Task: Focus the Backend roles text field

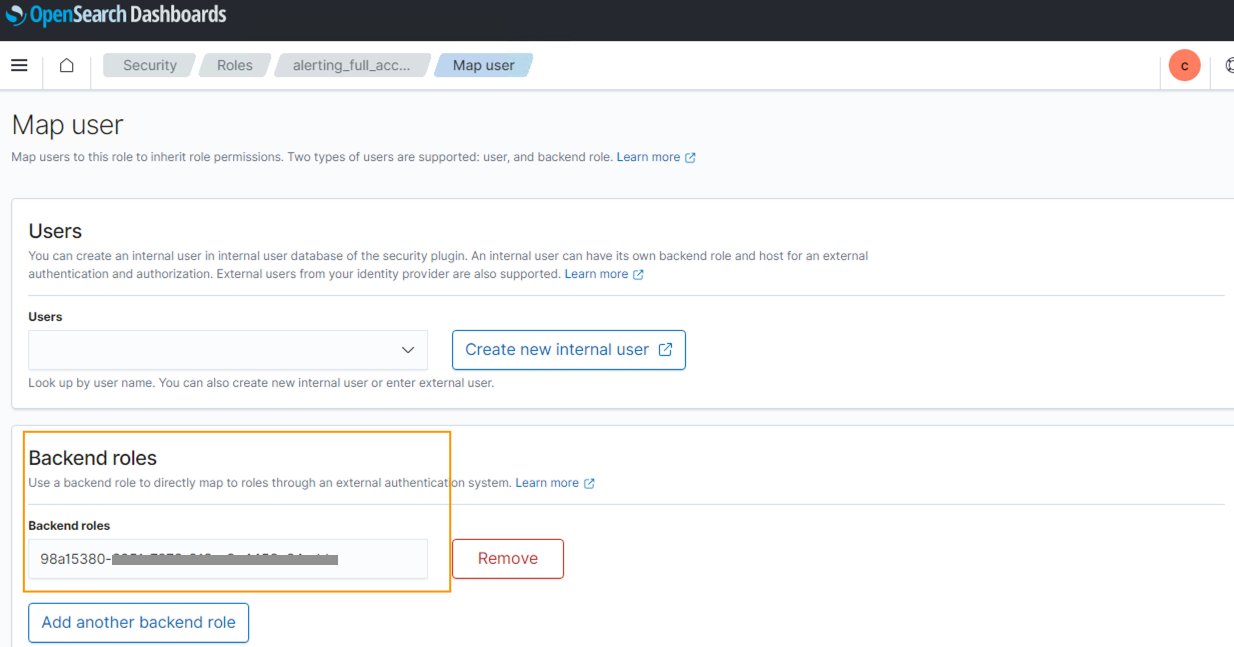Action: pyautogui.click(x=227, y=559)
